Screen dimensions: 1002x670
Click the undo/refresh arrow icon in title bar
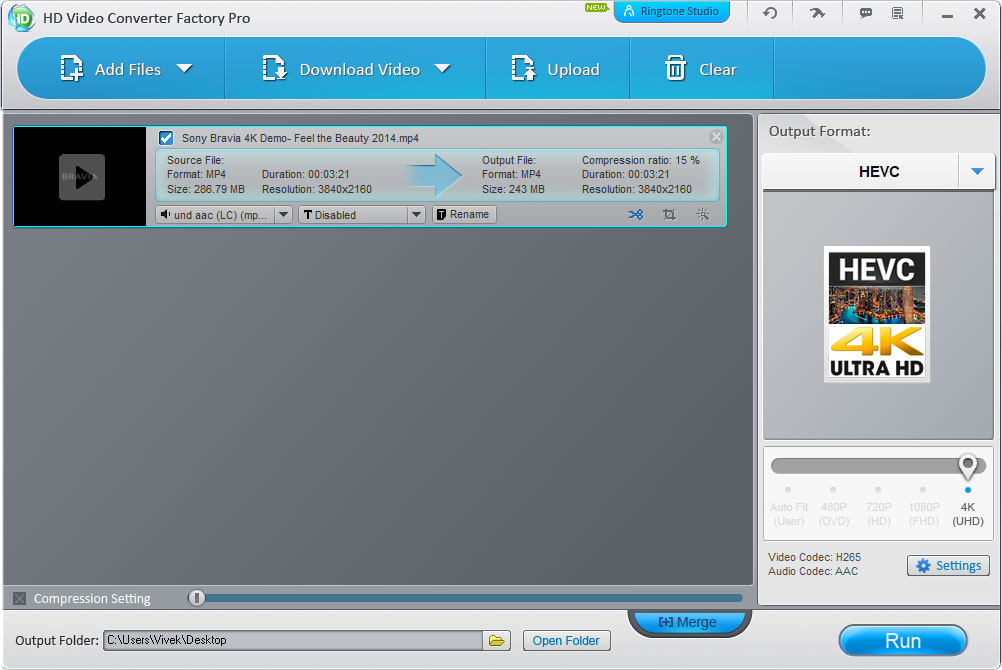point(770,13)
